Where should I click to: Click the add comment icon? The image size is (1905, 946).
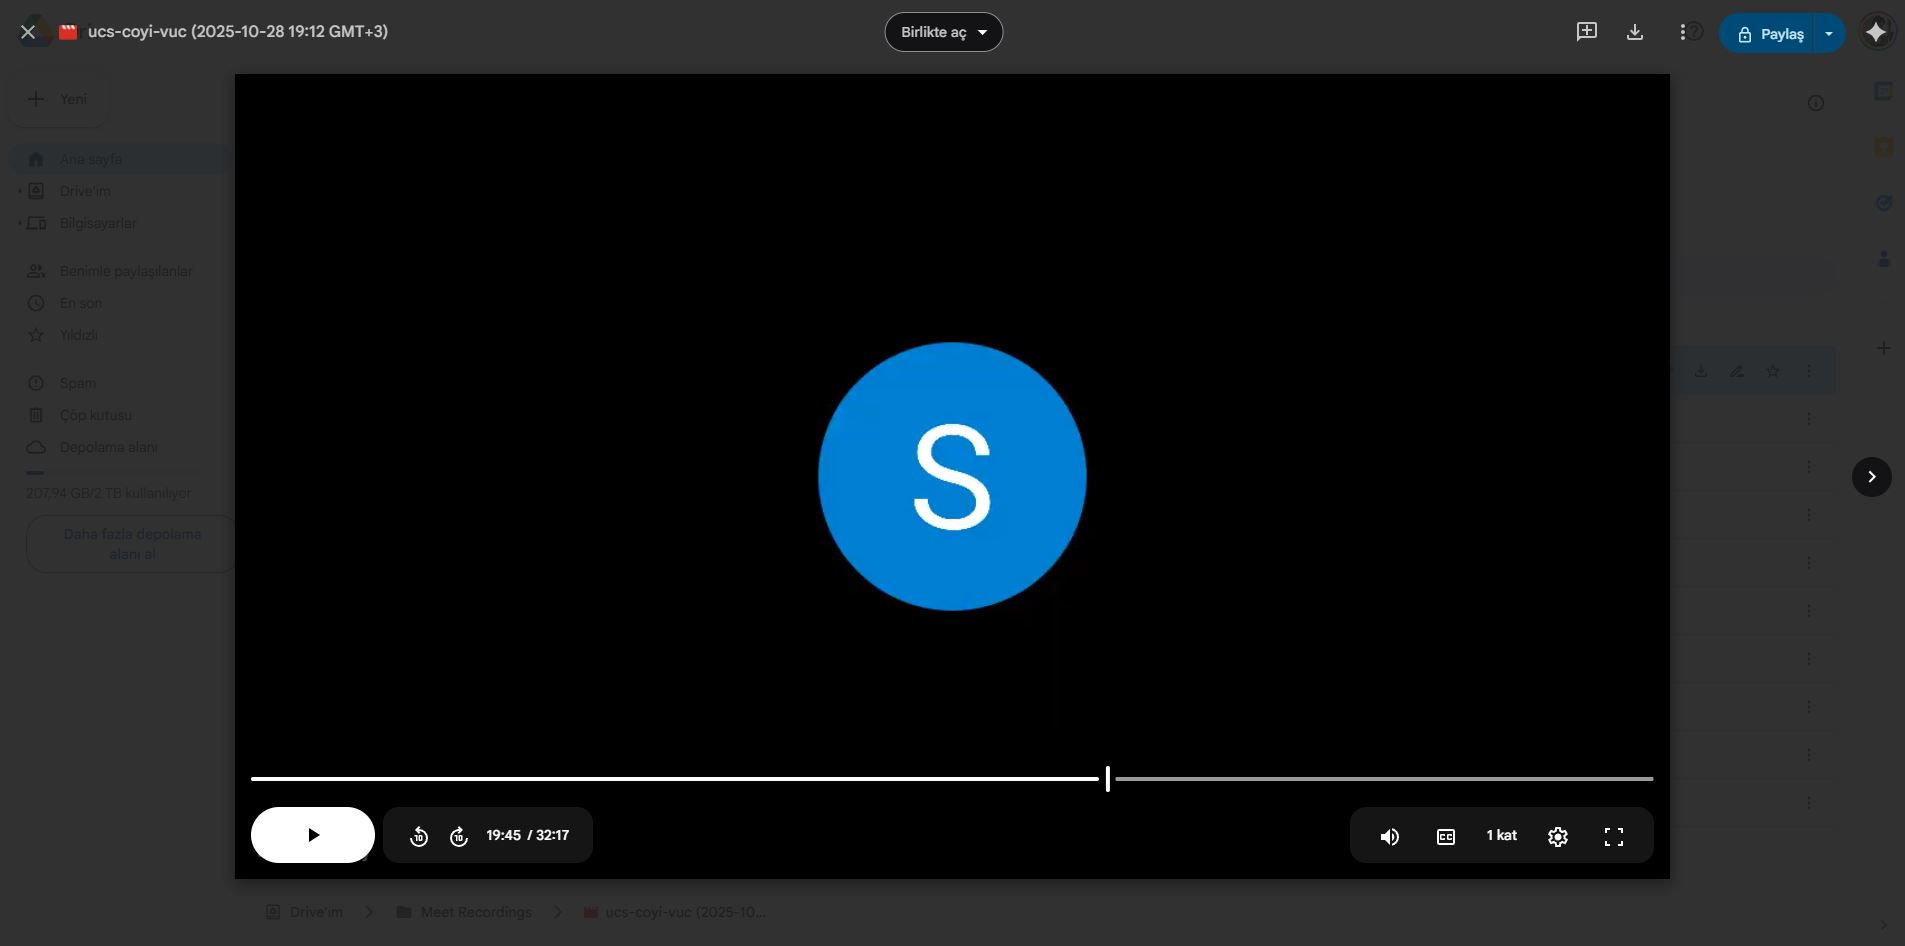tap(1586, 32)
